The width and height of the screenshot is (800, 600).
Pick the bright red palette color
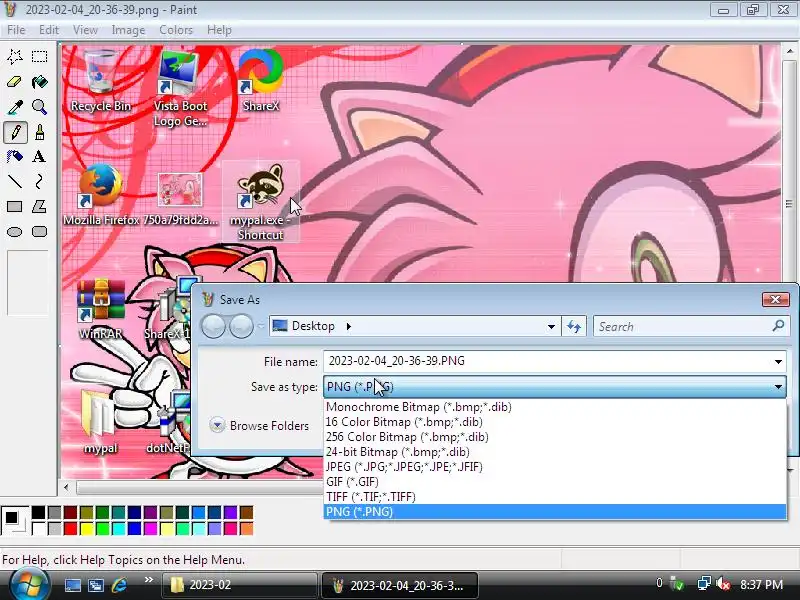pyautogui.click(x=70, y=529)
